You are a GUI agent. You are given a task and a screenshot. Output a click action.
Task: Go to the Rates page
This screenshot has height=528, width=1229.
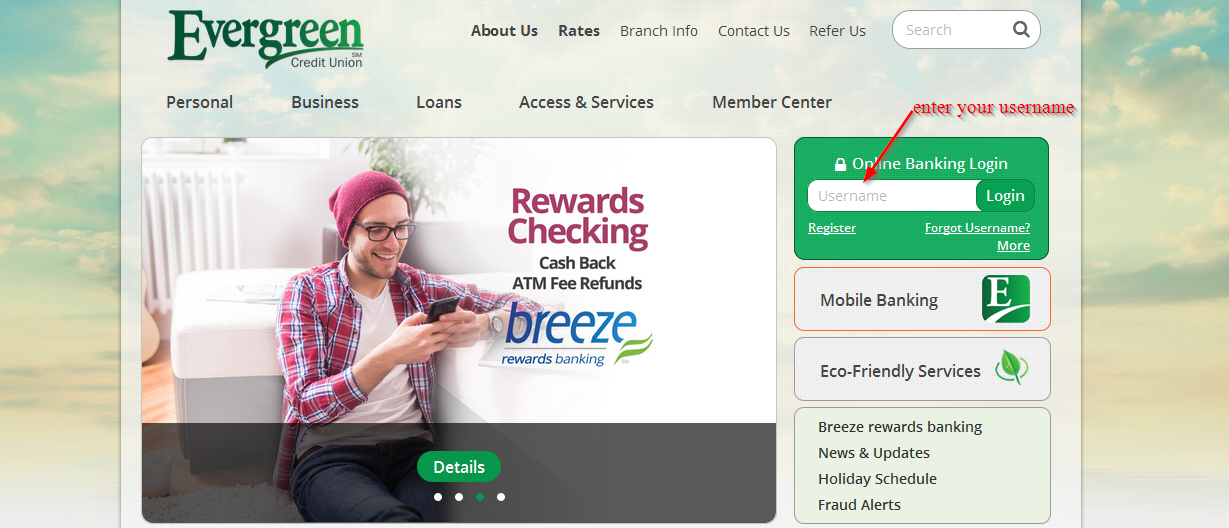tap(579, 31)
